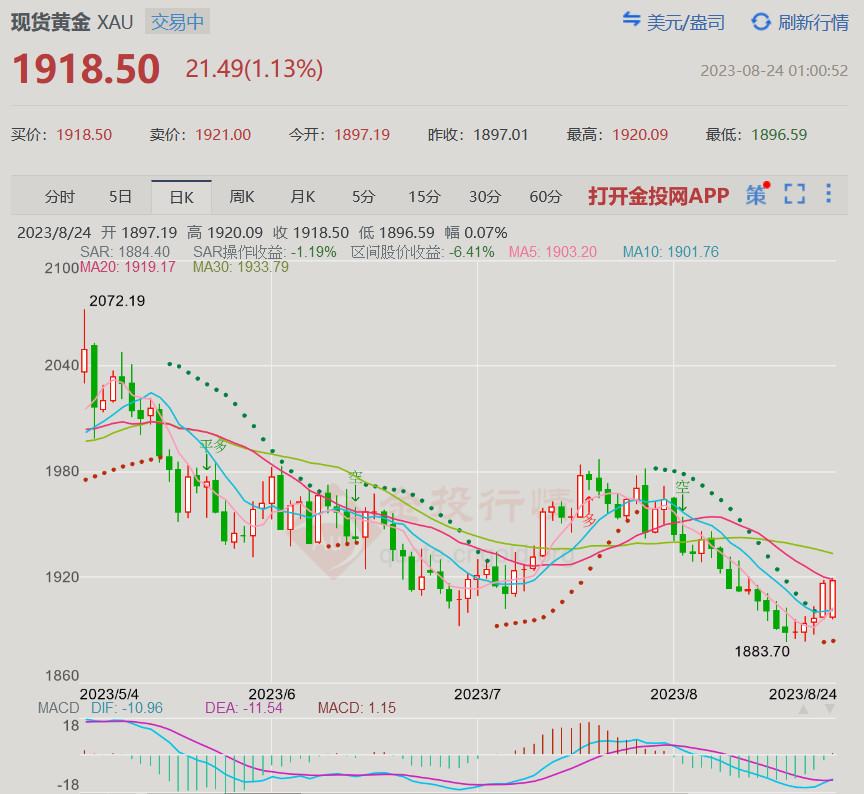Open the 策 strategy icon with red dot
The width and height of the screenshot is (864, 794).
(x=757, y=195)
